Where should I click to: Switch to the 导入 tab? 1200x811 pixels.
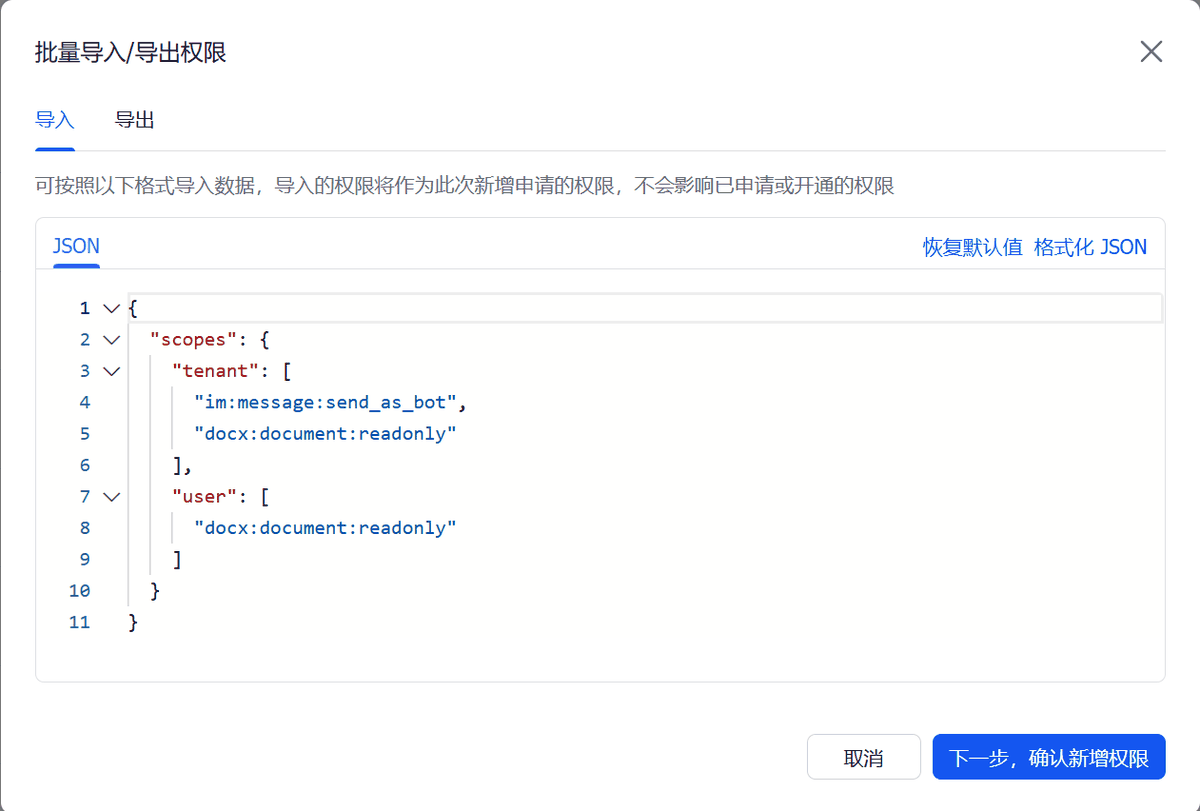coord(55,121)
